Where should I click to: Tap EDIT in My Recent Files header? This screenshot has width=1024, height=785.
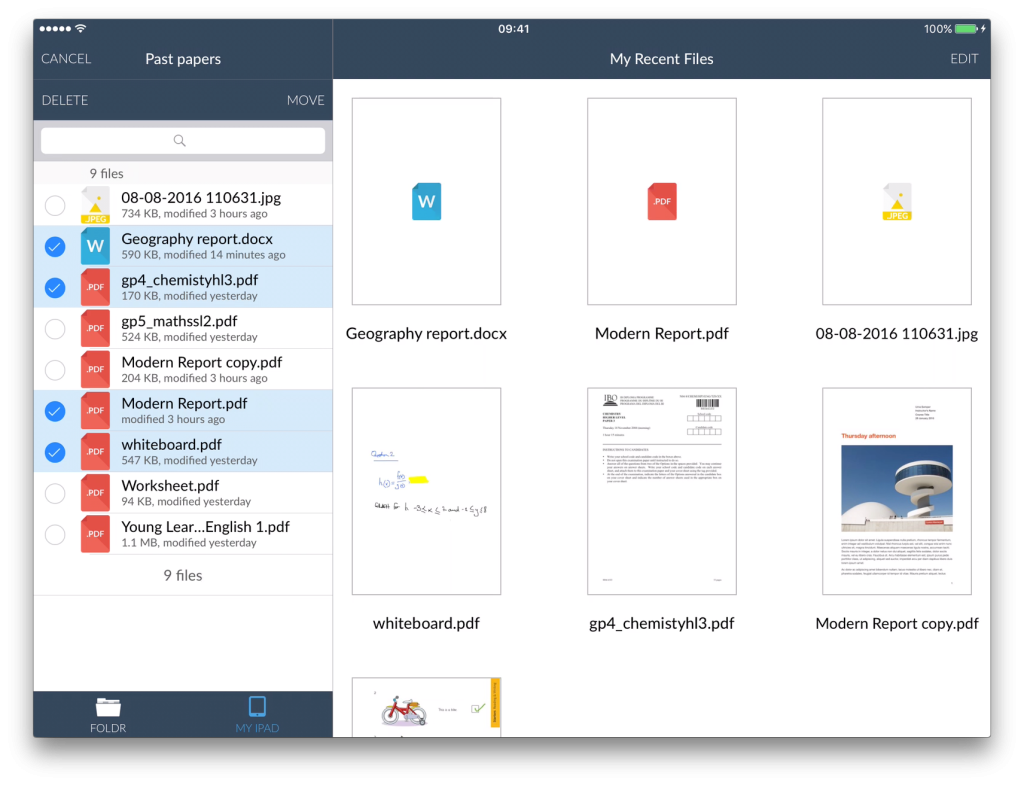click(964, 59)
